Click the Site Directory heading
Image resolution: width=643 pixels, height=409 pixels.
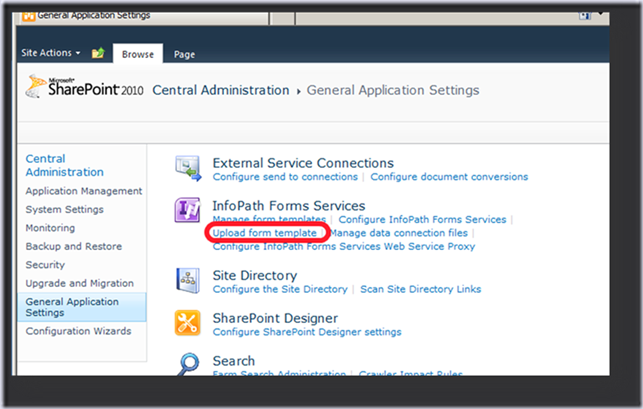(255, 275)
